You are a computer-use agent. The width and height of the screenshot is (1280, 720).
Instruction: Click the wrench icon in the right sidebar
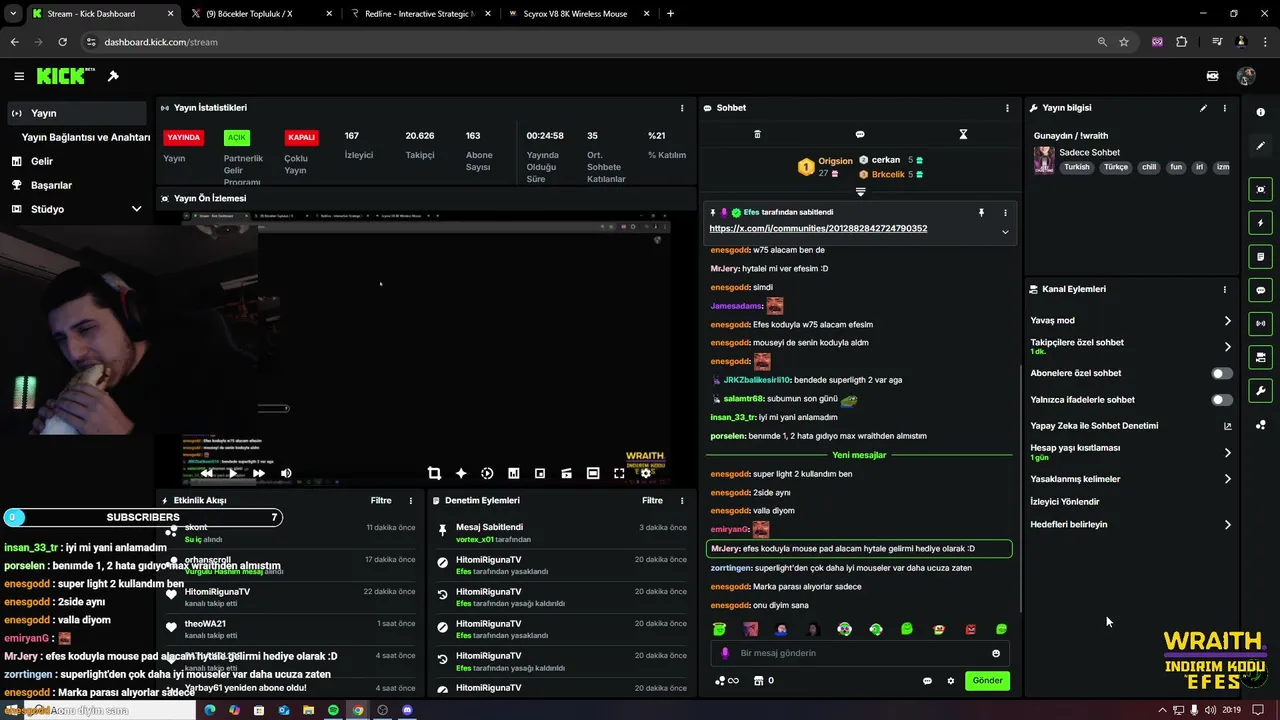(x=1260, y=391)
